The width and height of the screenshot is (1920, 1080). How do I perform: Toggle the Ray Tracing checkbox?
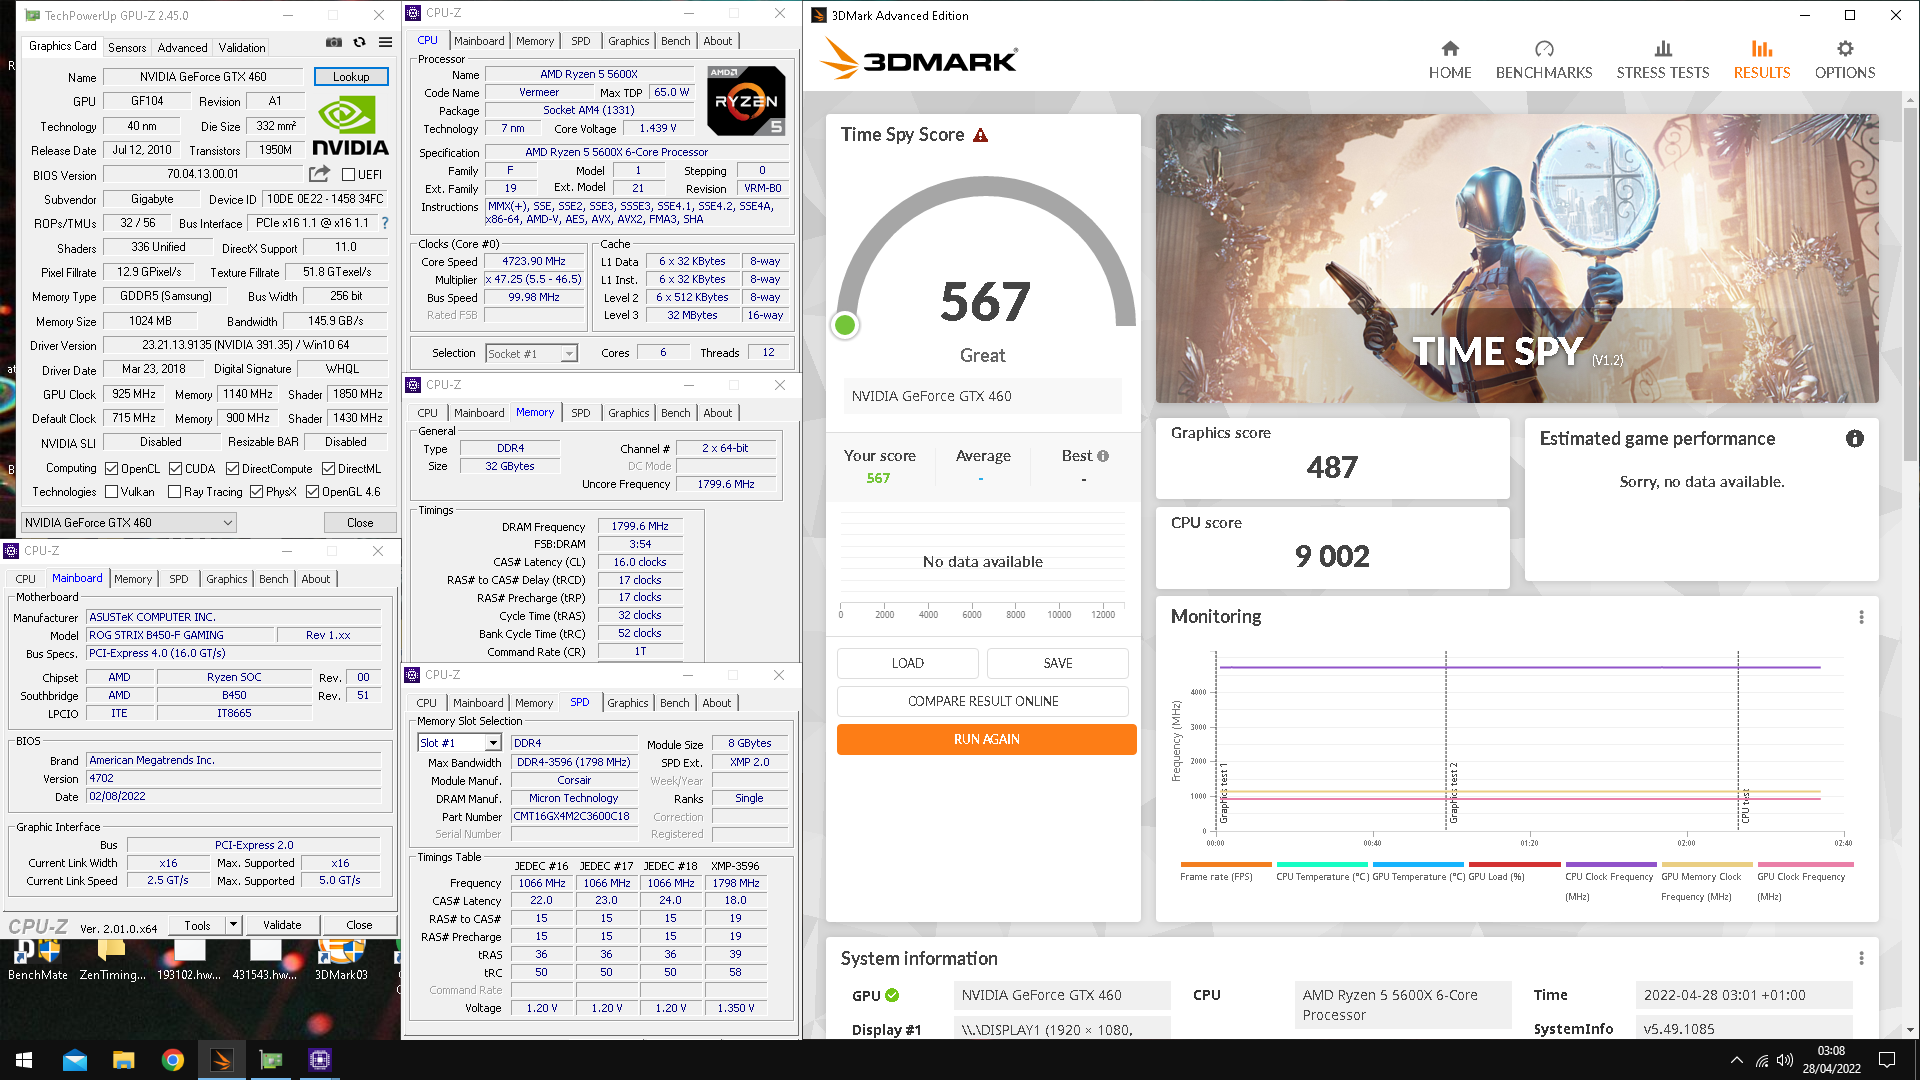(174, 491)
